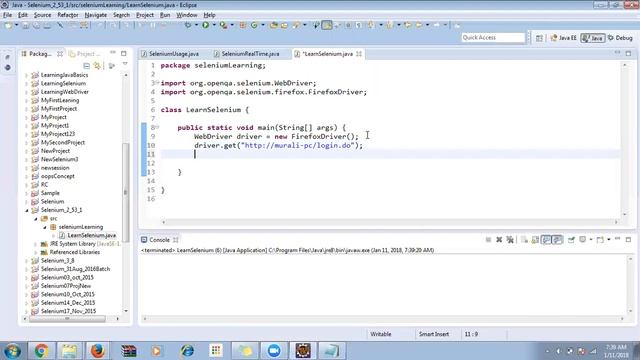Open Firefox from the taskbar
Viewport: 640px width, 360px height.
click(98, 351)
